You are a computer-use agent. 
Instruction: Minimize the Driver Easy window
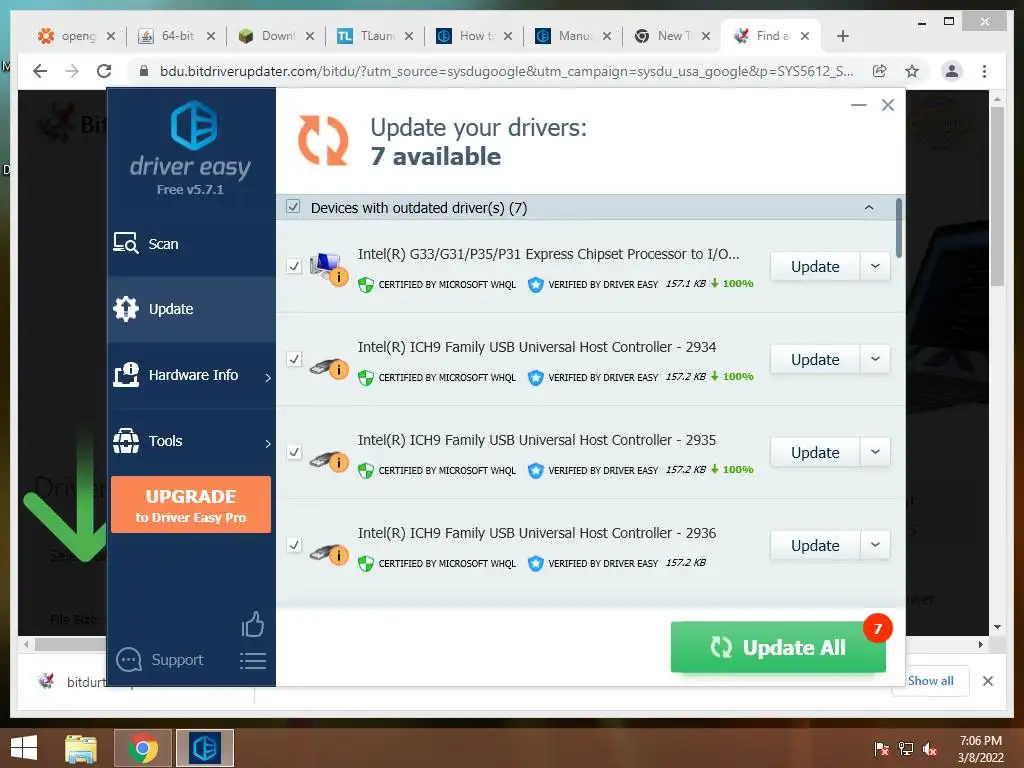click(859, 105)
